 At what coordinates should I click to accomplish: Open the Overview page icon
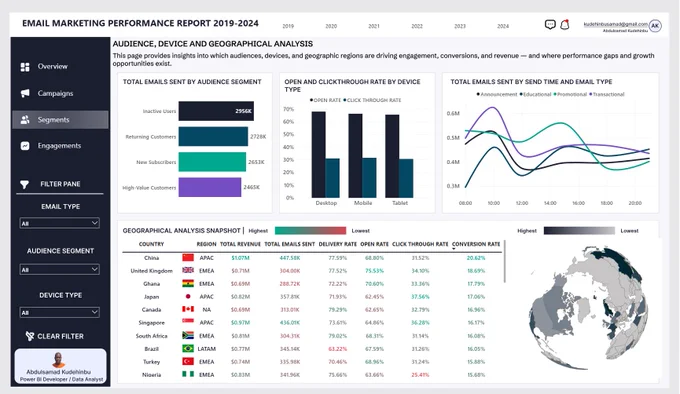tap(25, 67)
